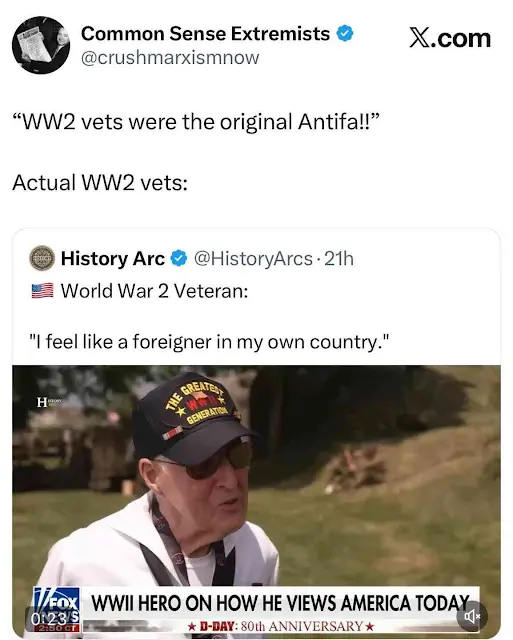Viewport: 513px width, 640px height.
Task: Click the blue verified badge beside Common Sense Extremists
Action: click(x=344, y=33)
